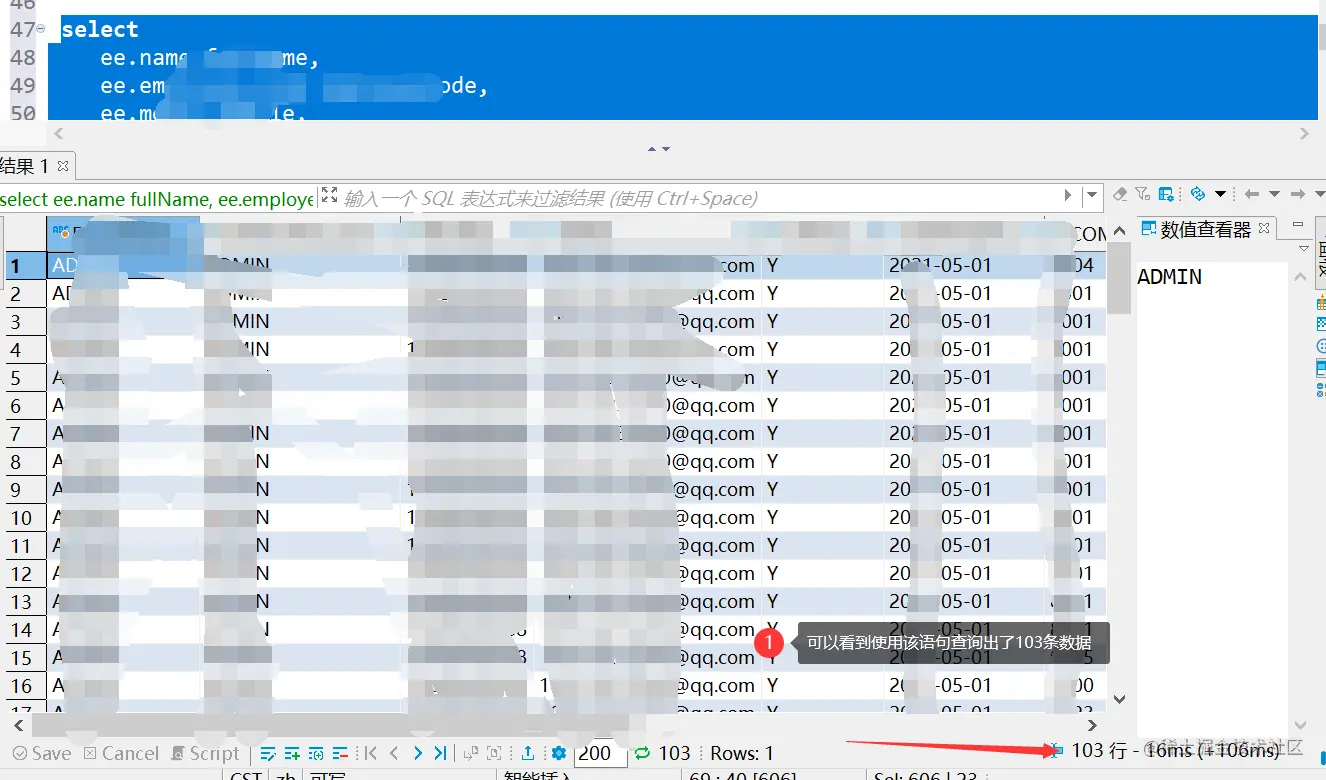The width and height of the screenshot is (1326, 780).
Task: Duplicate the current row icon
Action: (x=316, y=753)
